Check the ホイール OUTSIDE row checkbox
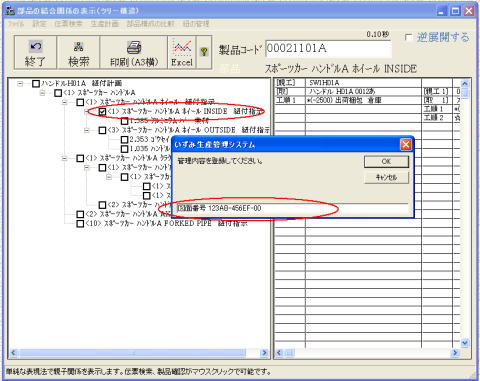The width and height of the screenshot is (480, 381). pos(102,130)
